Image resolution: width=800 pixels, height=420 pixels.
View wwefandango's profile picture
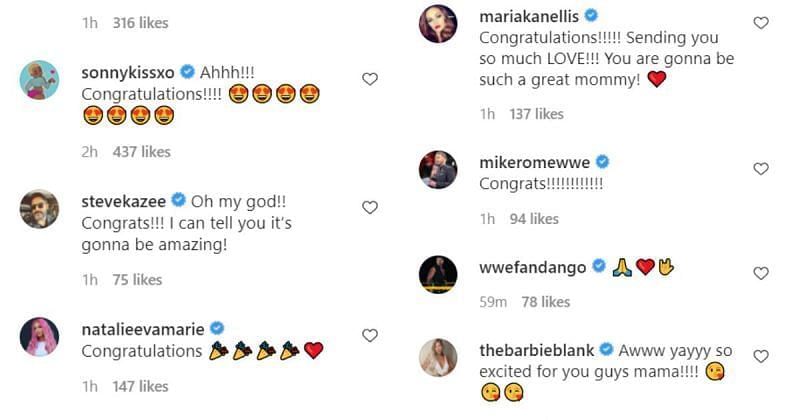click(x=438, y=274)
